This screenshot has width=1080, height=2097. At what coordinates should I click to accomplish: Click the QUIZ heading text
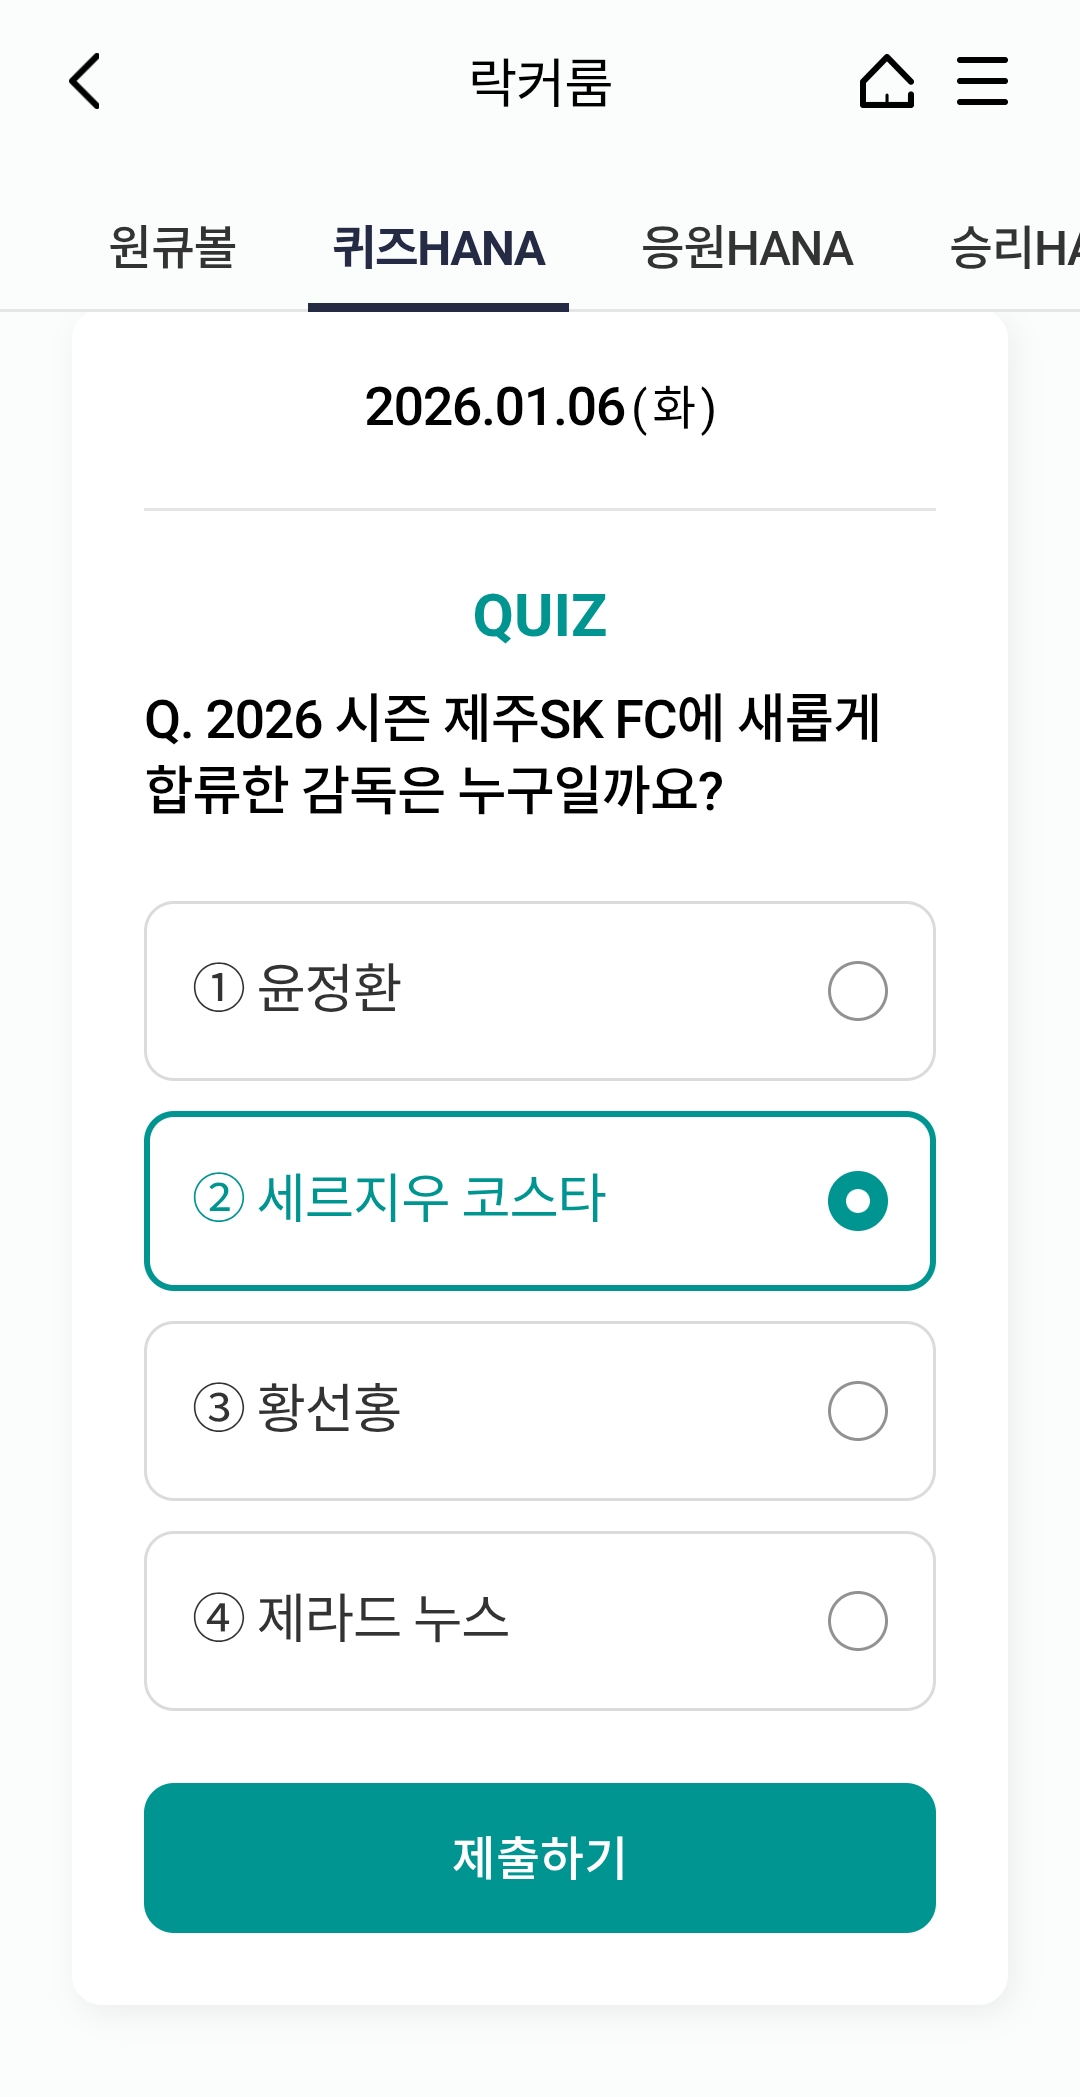coord(540,615)
